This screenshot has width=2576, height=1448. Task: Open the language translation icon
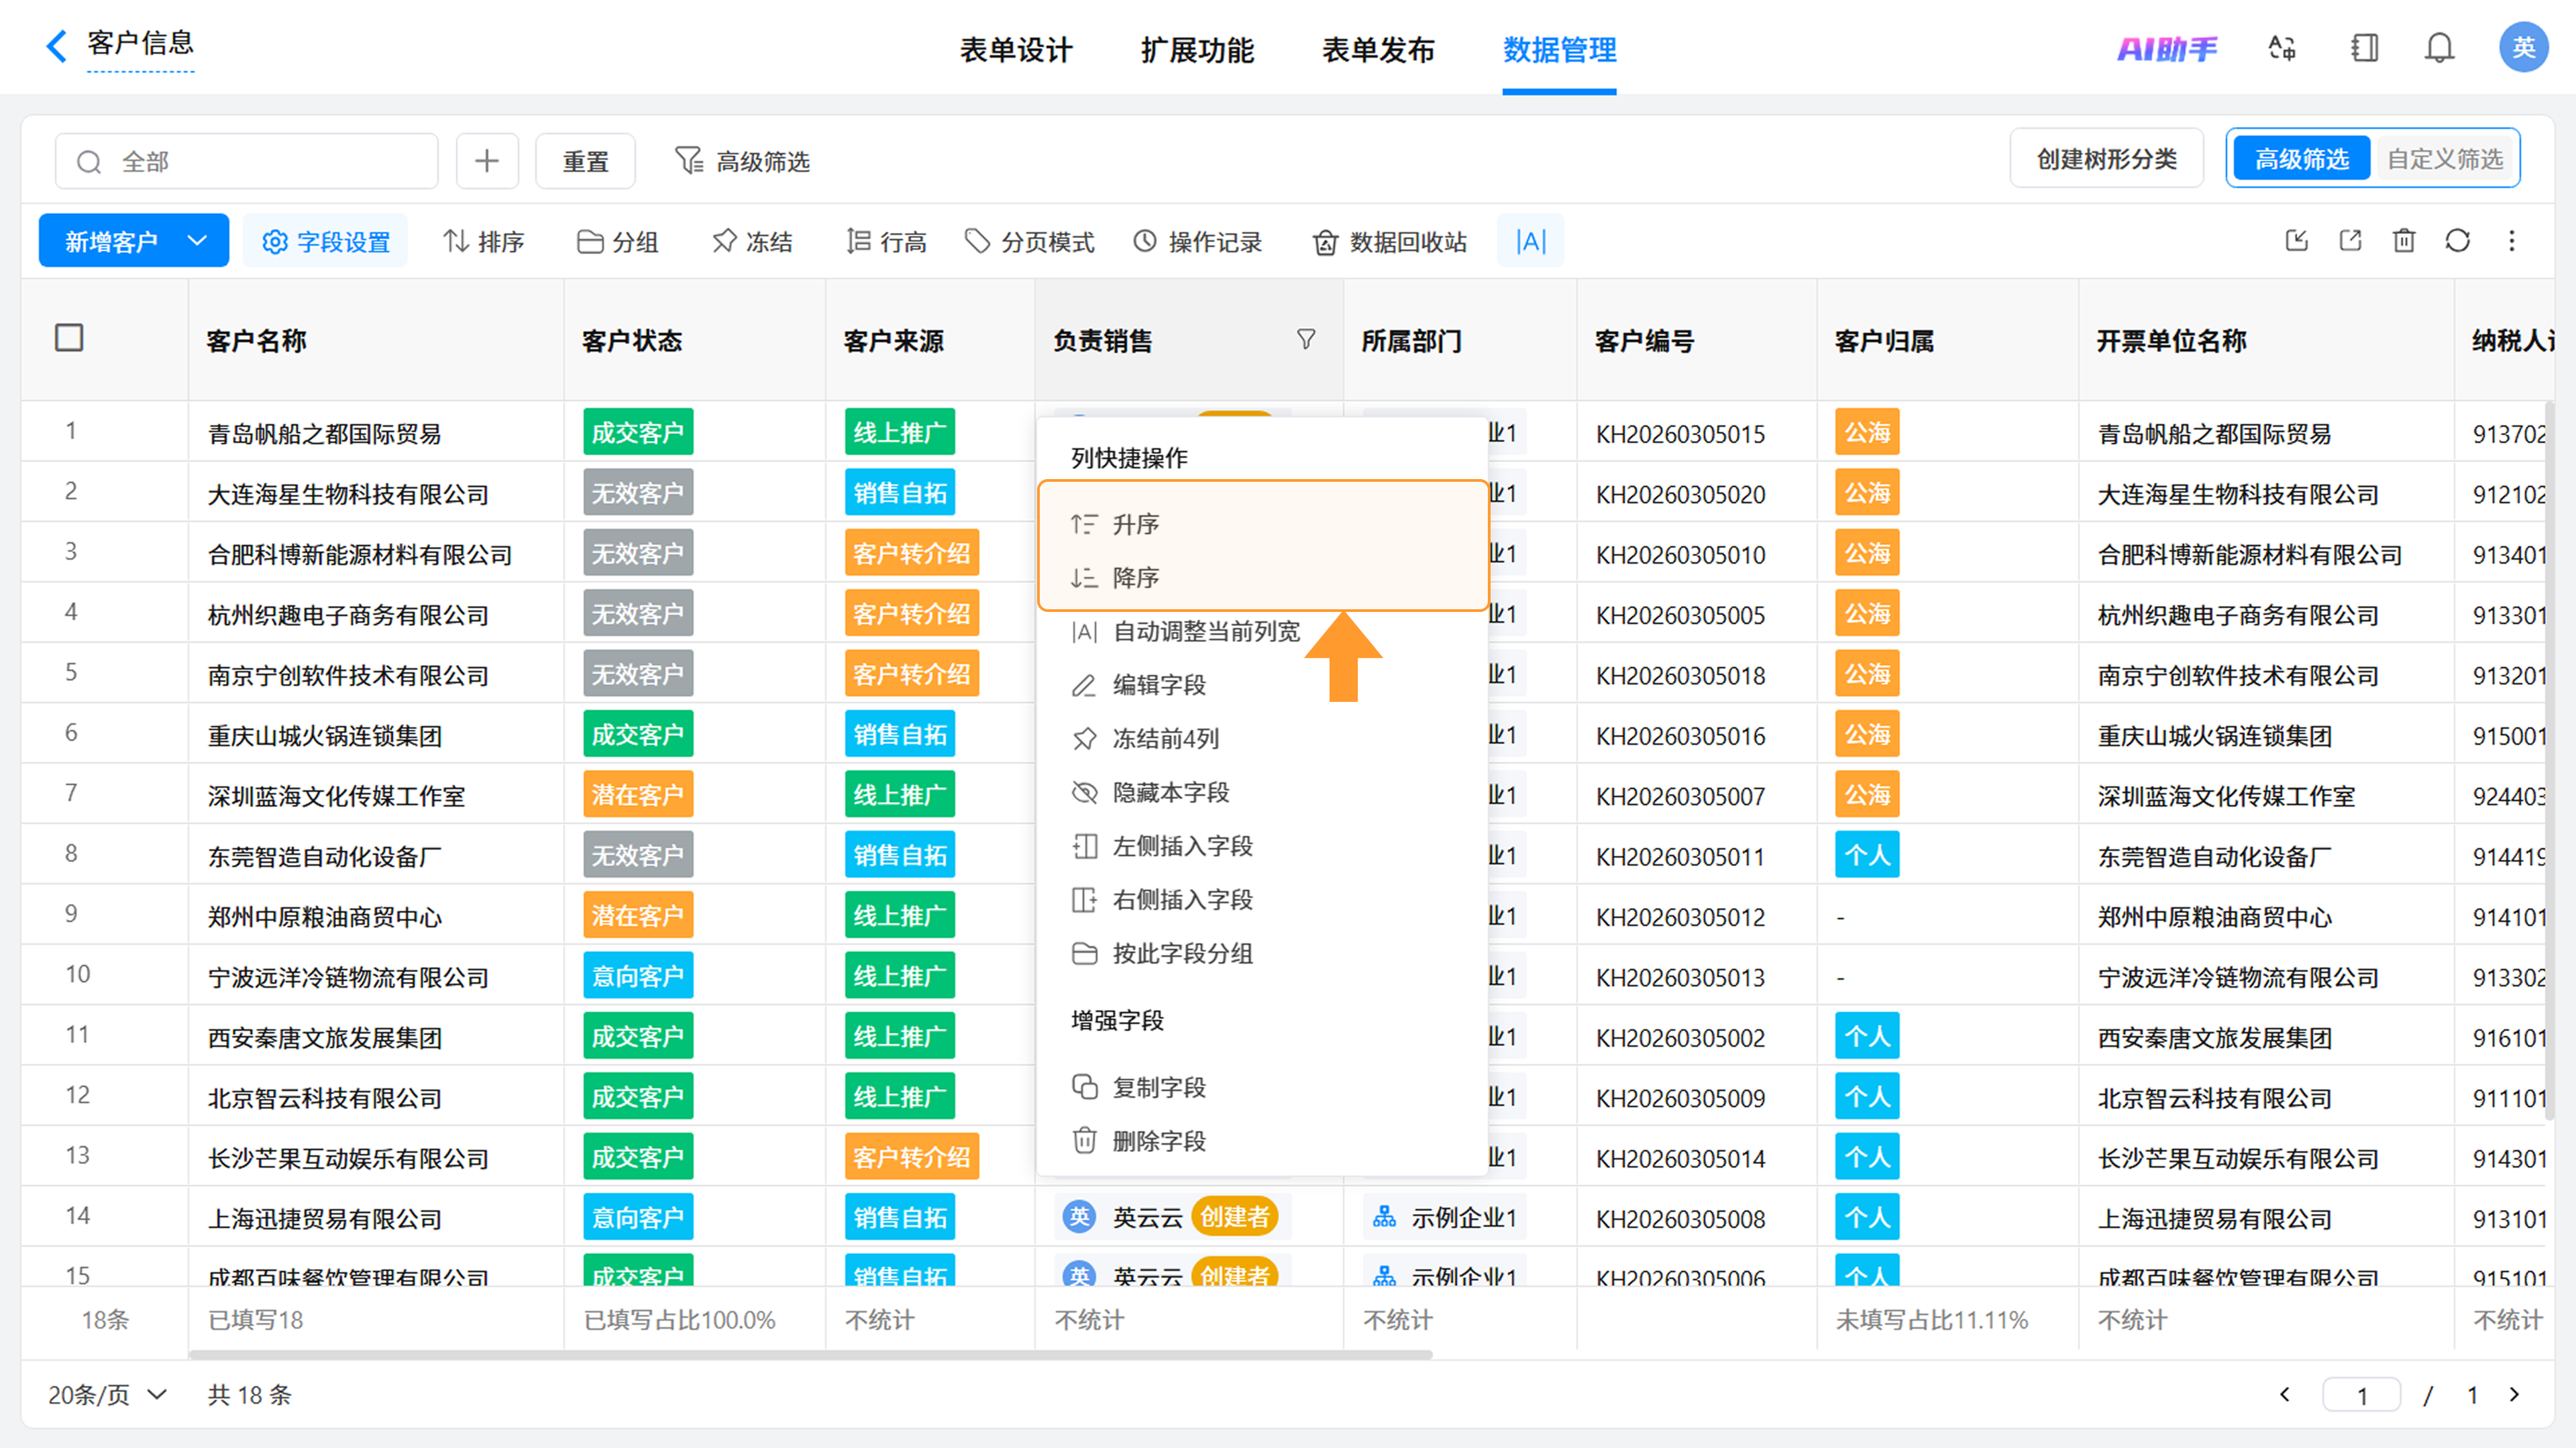[2282, 48]
